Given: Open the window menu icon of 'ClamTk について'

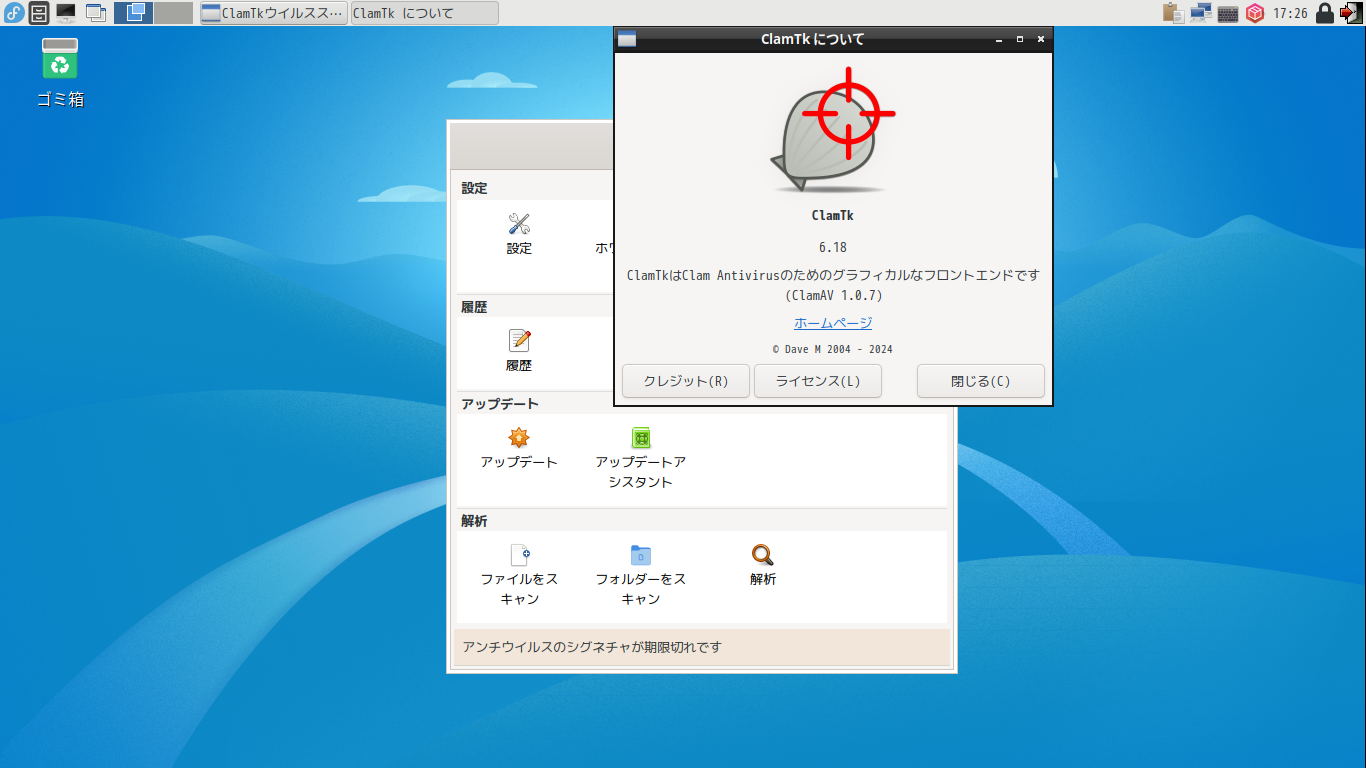Looking at the screenshot, I should click(627, 40).
